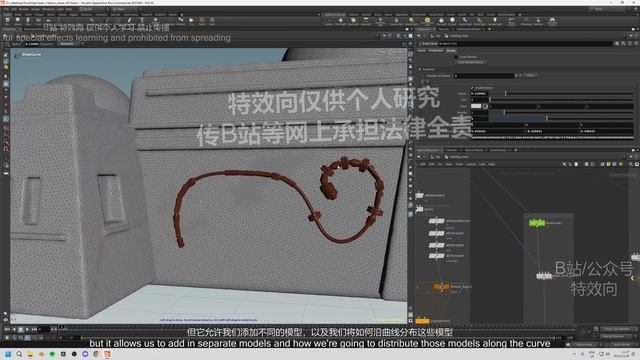Click the Number of Strokes input field

tap(484, 76)
